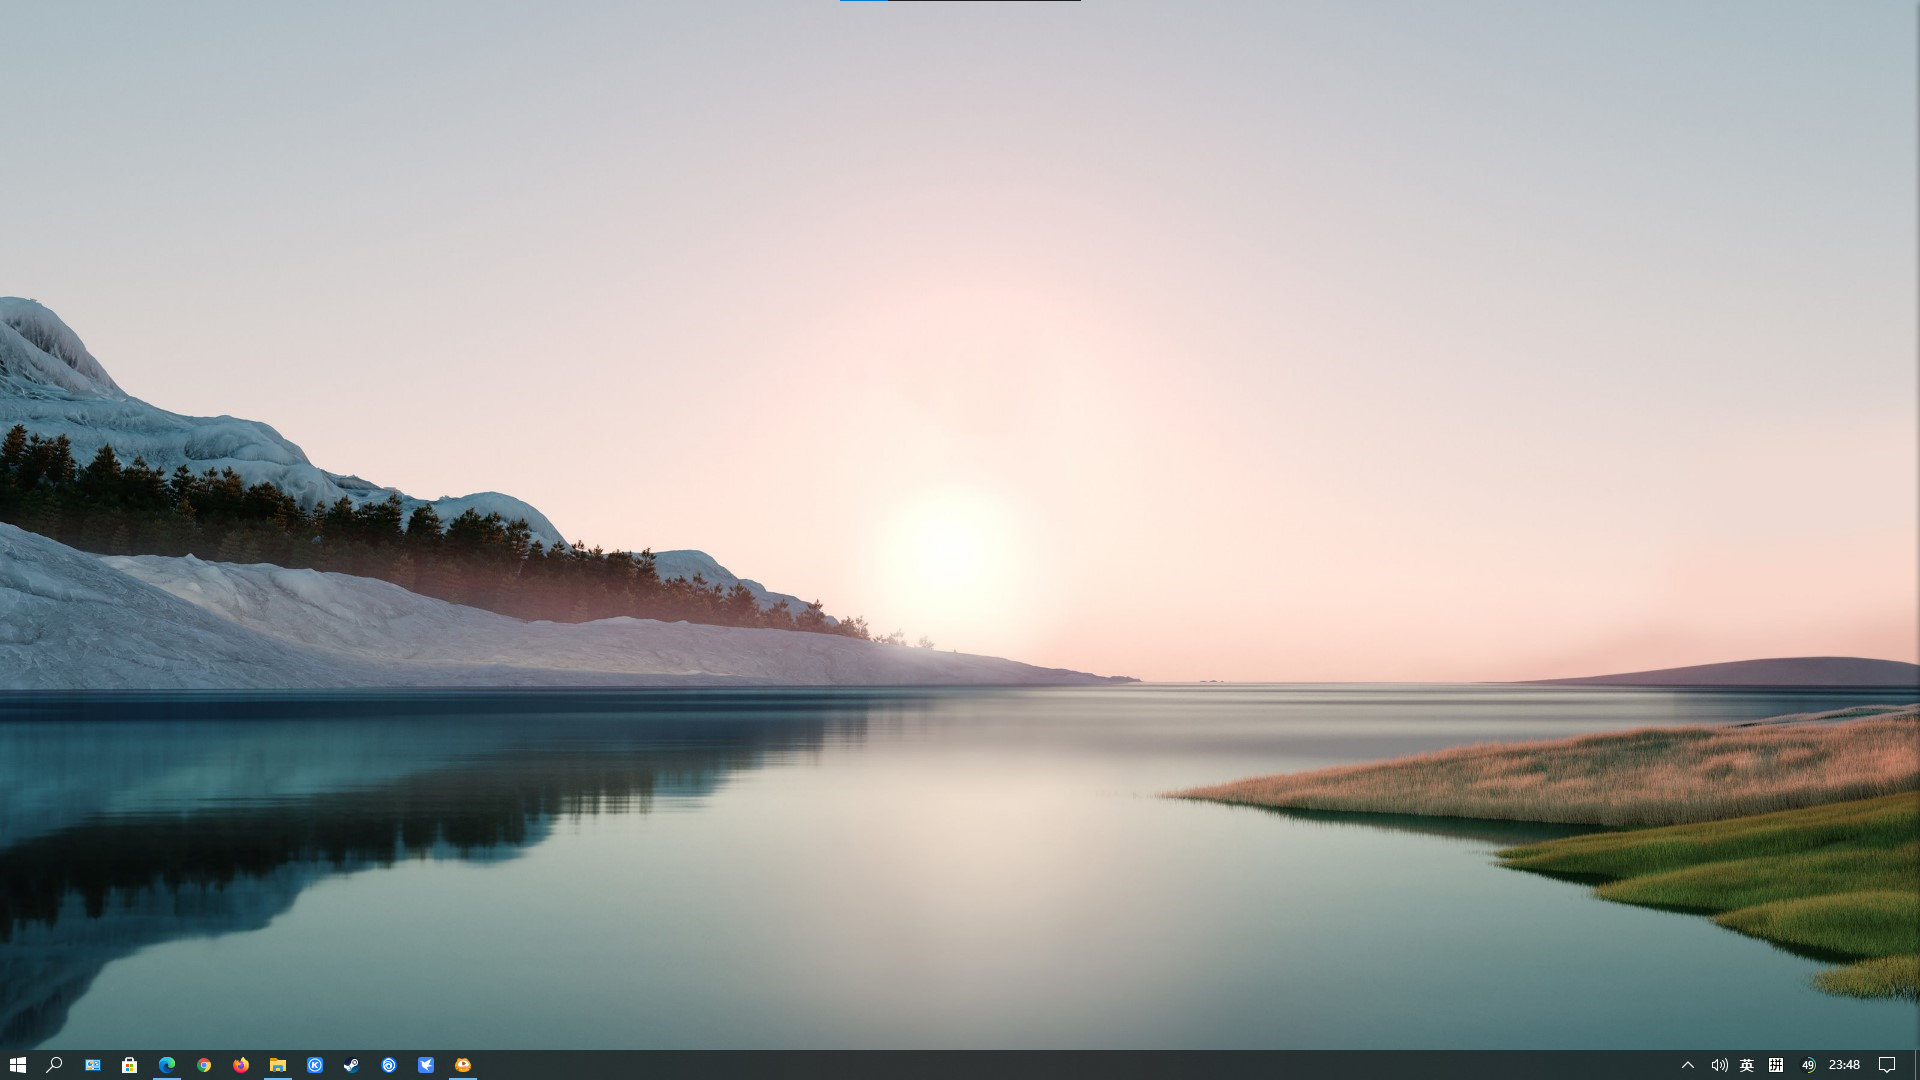This screenshot has height=1080, width=1920.
Task: Open the clock showing 23:48
Action: [1844, 1065]
